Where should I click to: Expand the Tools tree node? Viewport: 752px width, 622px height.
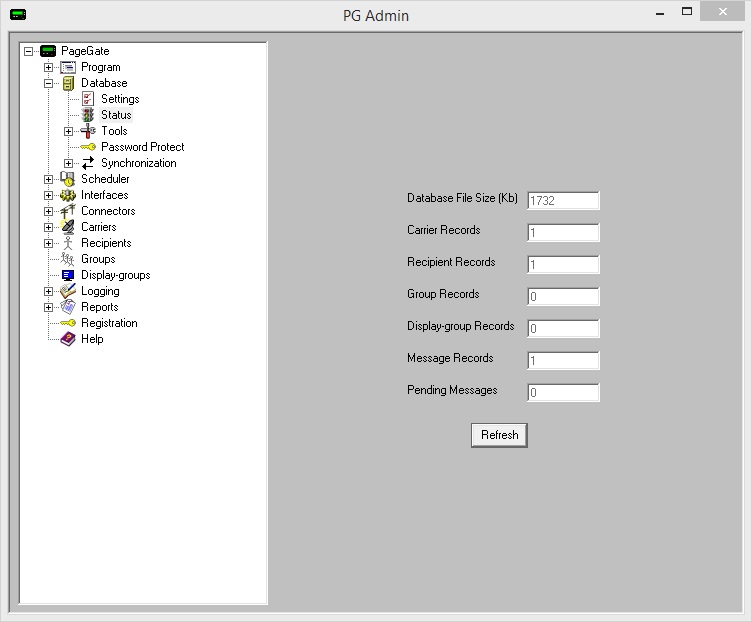pos(69,131)
